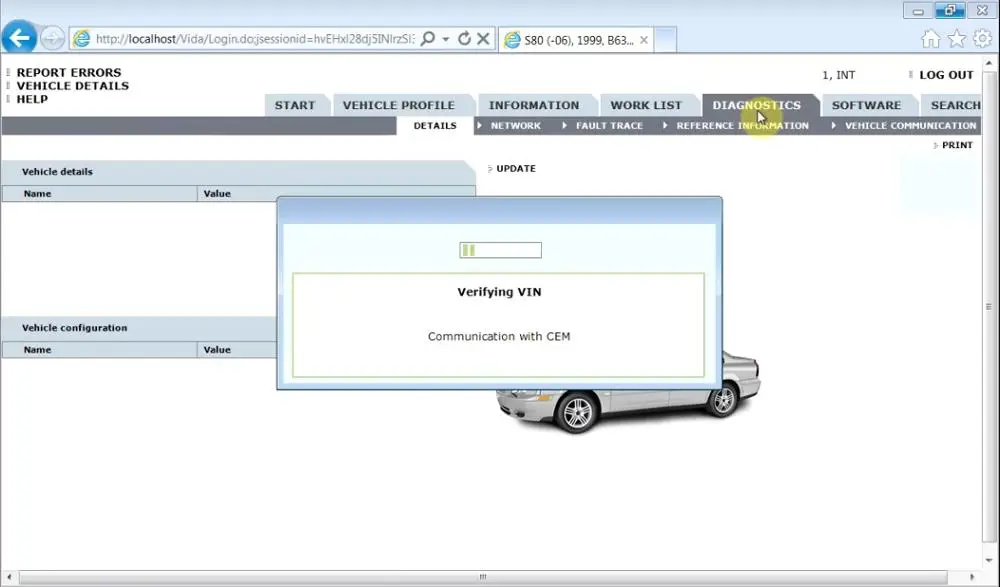
Task: Click the stop loading X icon
Action: pos(483,39)
